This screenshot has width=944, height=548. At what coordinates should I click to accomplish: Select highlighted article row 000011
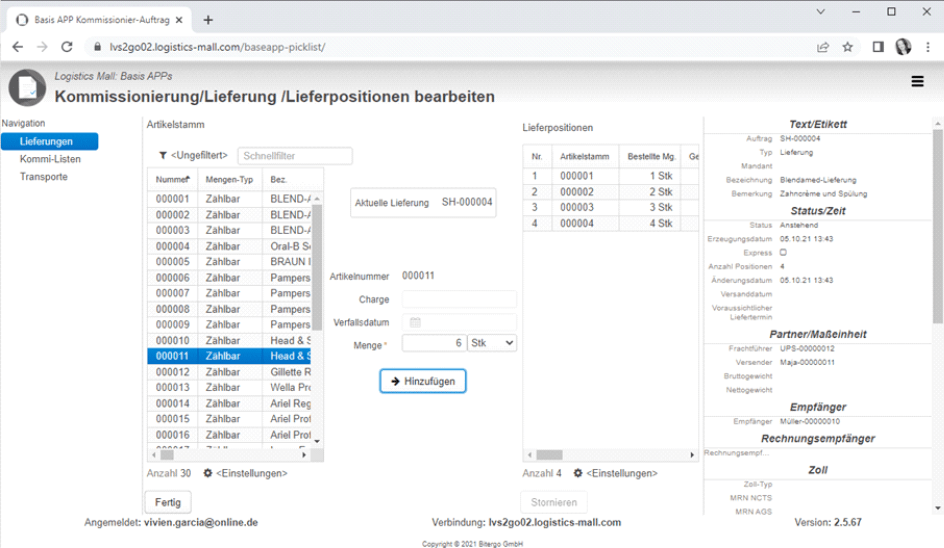pyautogui.click(x=229, y=356)
